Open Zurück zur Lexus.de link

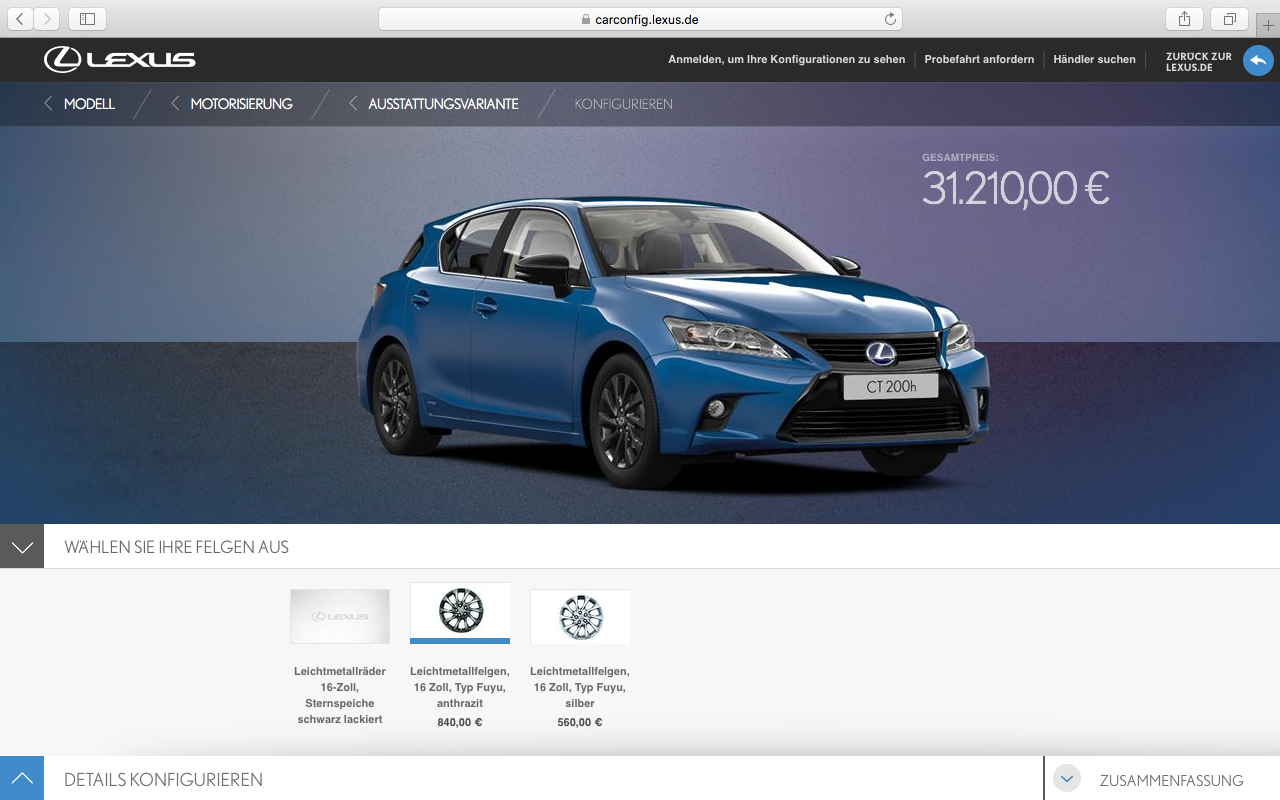point(1198,62)
